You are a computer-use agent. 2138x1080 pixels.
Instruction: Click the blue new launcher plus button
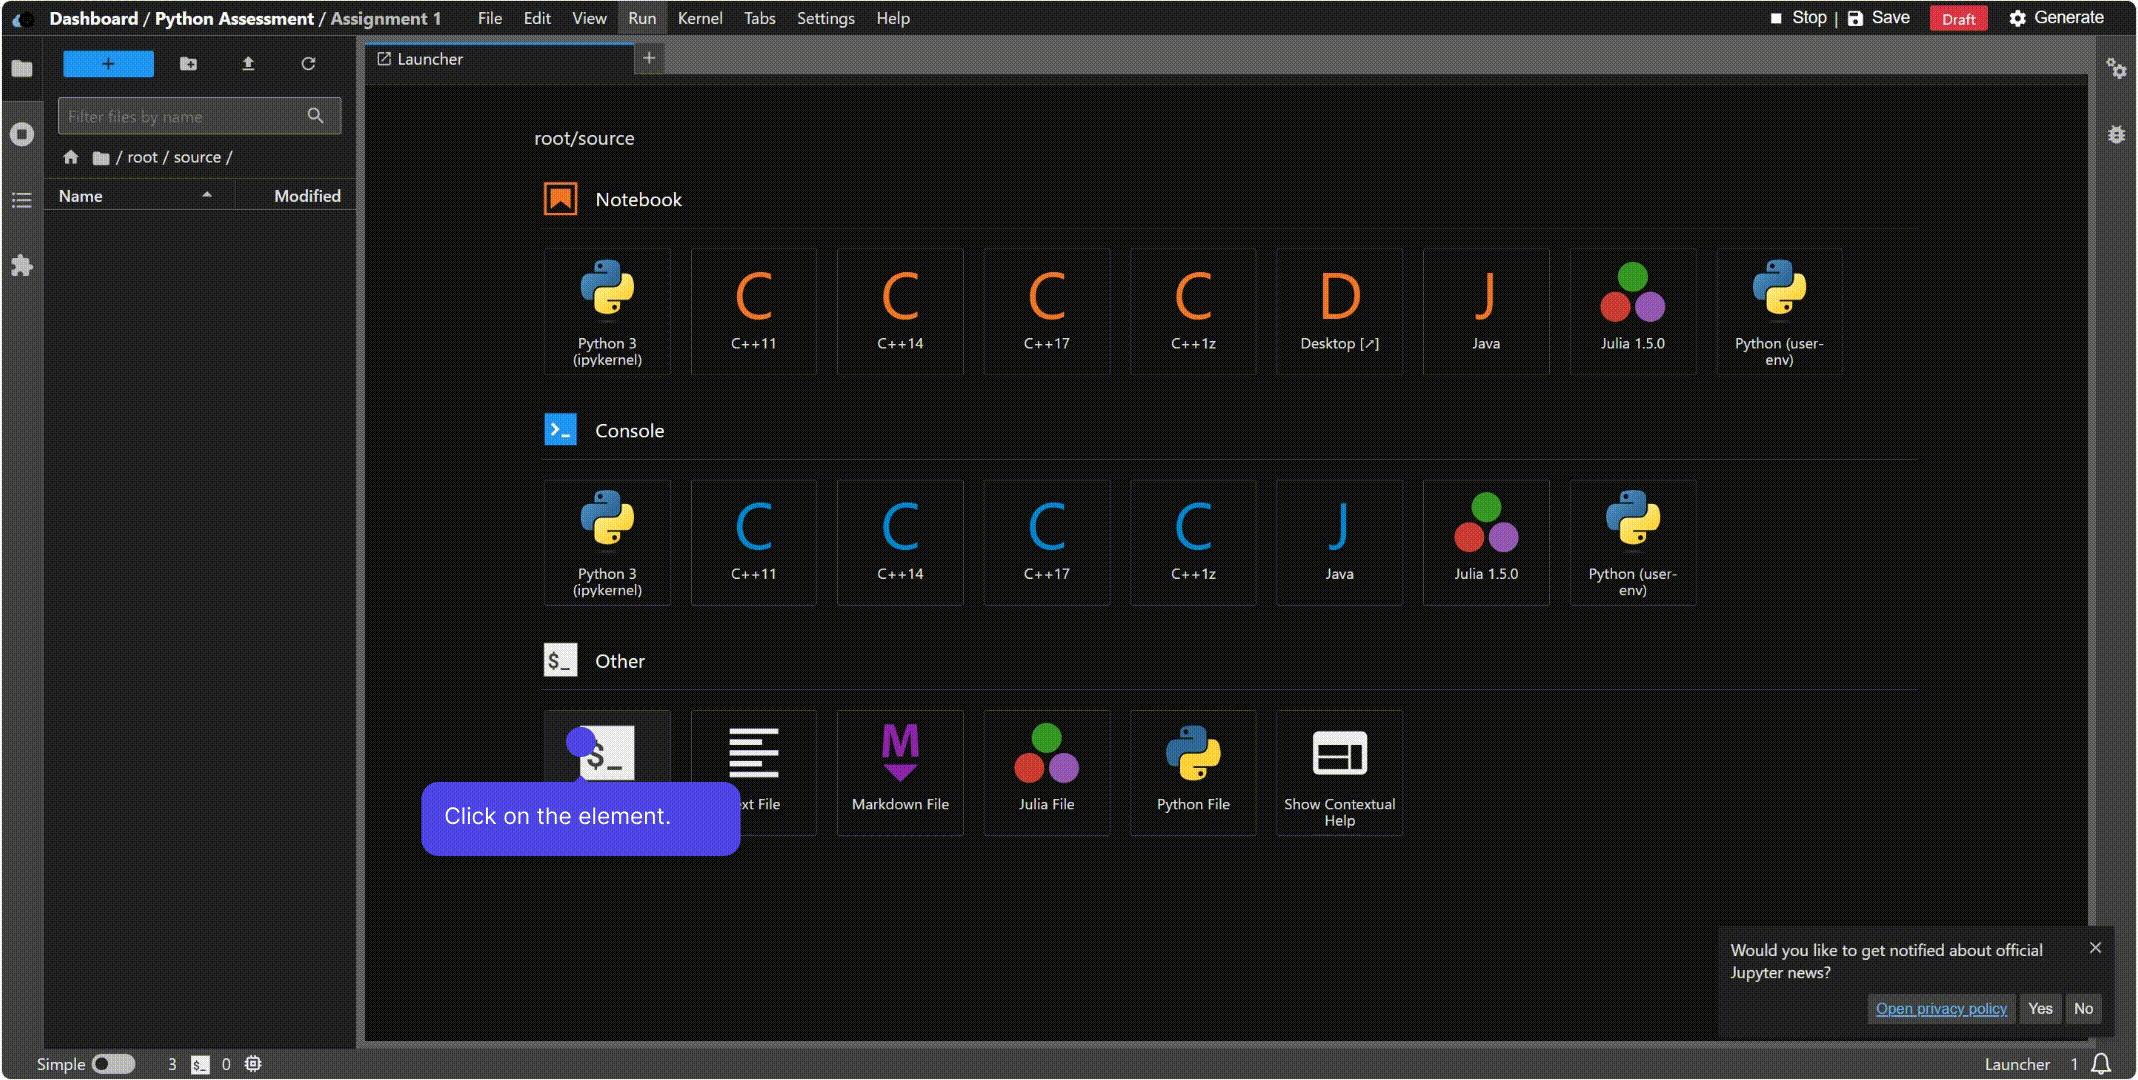pyautogui.click(x=108, y=64)
